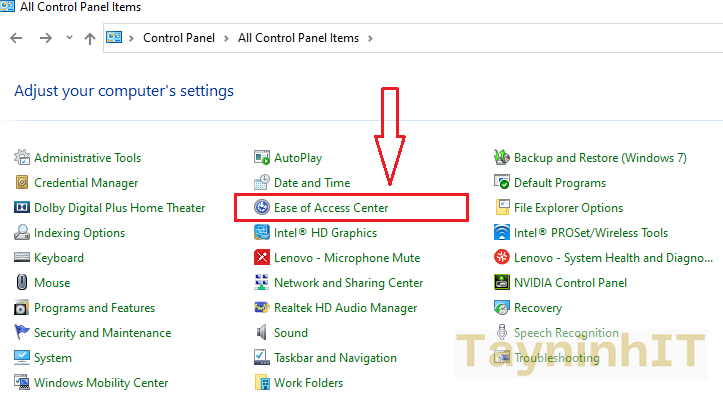This screenshot has height=404, width=723.
Task: Open the Programs and Features link
Action: (94, 308)
